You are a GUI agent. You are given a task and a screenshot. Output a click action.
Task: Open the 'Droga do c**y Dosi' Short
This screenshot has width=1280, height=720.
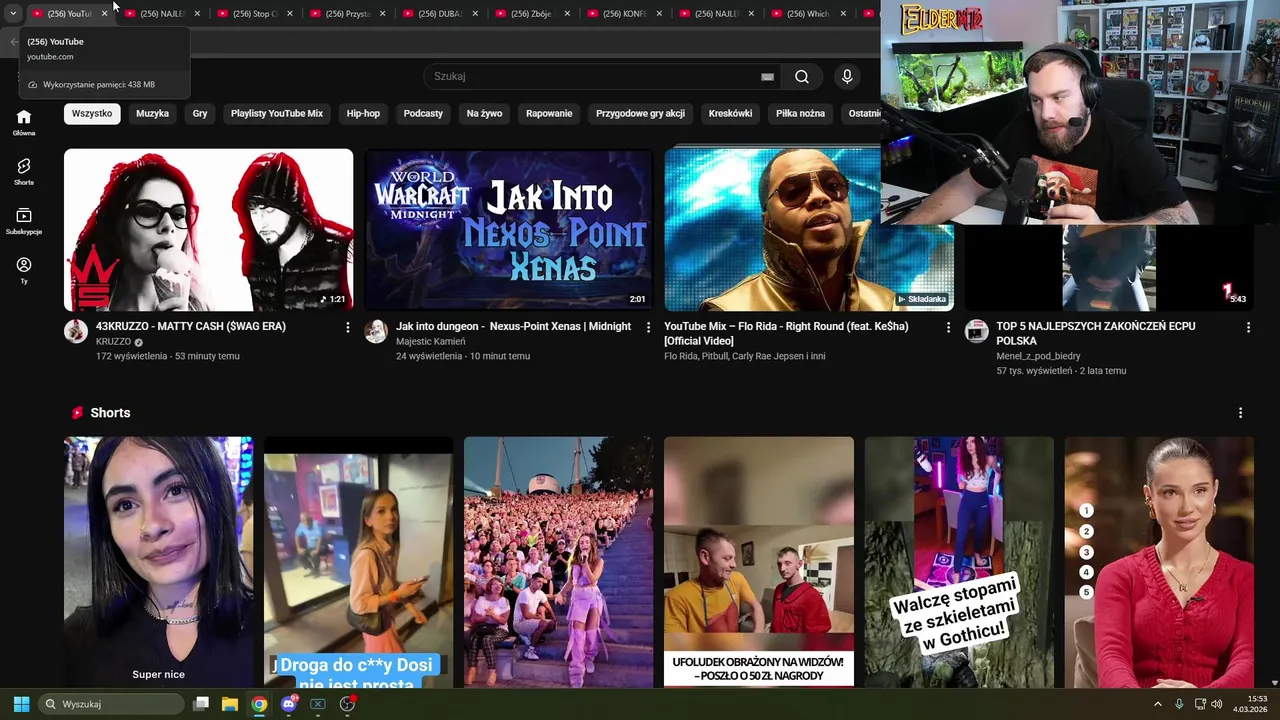358,562
